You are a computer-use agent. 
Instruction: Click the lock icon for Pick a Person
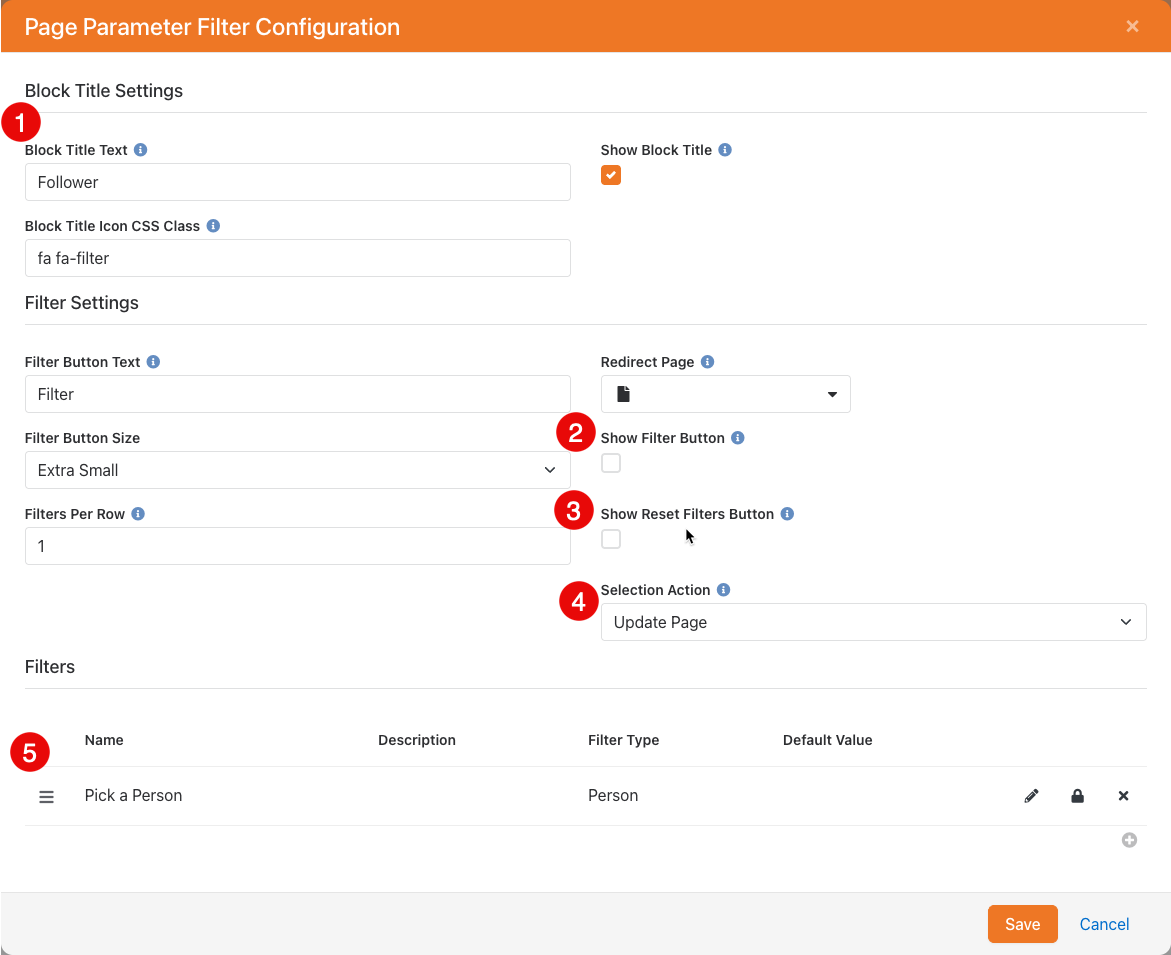[x=1077, y=796]
